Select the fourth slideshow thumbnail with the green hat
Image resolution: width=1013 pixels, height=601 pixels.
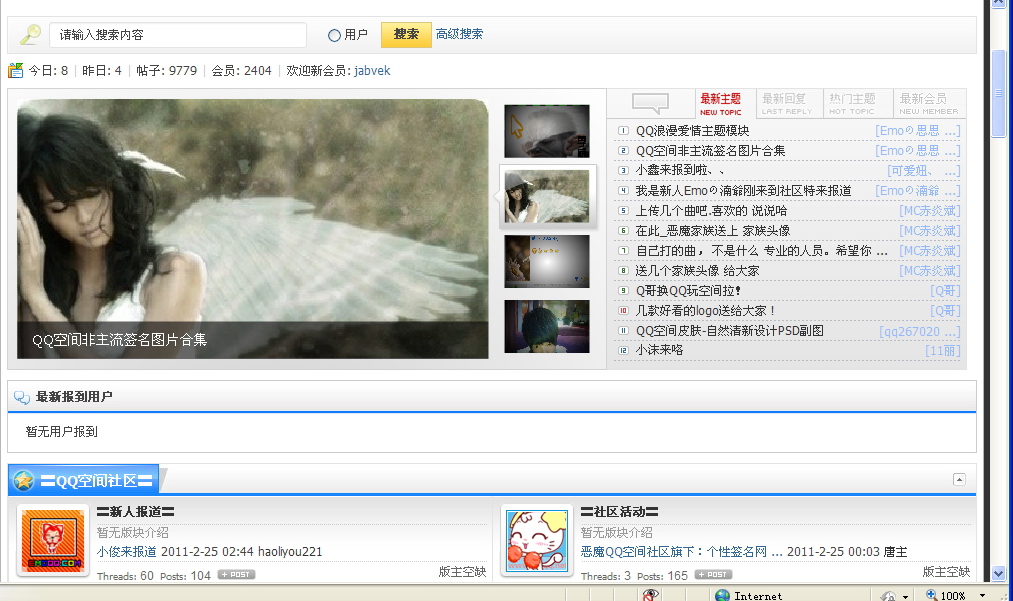[547, 326]
